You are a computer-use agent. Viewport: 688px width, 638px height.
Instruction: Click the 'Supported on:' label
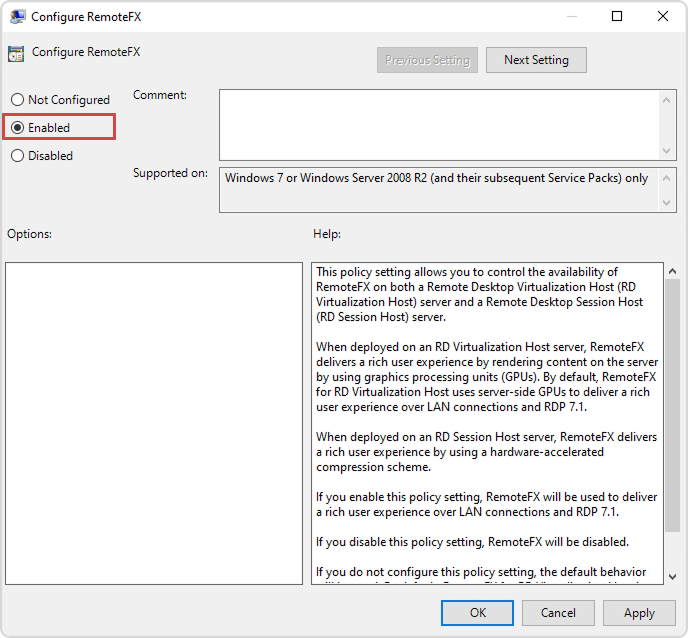(x=170, y=173)
